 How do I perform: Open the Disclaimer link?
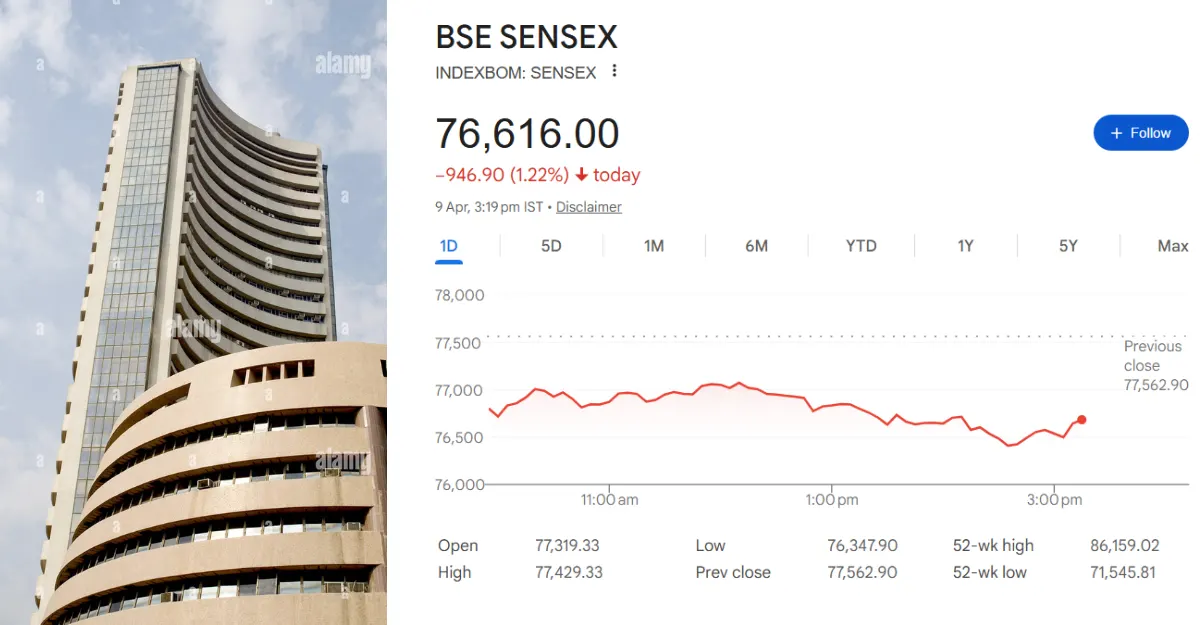coord(588,207)
